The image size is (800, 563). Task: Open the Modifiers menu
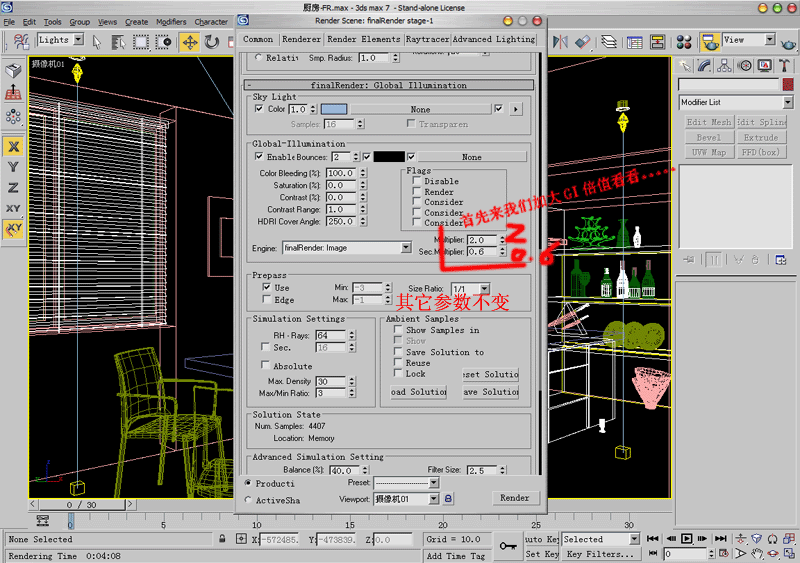click(x=171, y=21)
